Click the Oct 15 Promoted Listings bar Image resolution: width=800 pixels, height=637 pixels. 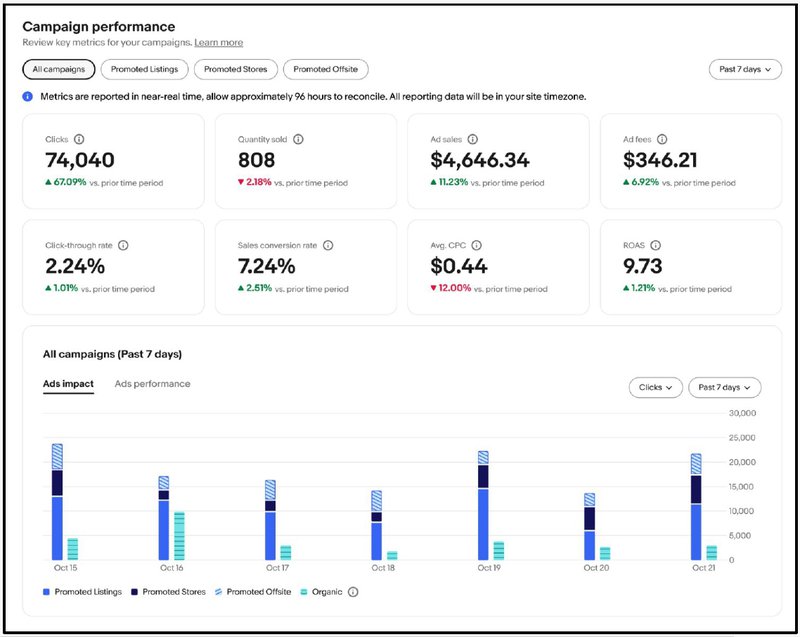click(x=57, y=528)
